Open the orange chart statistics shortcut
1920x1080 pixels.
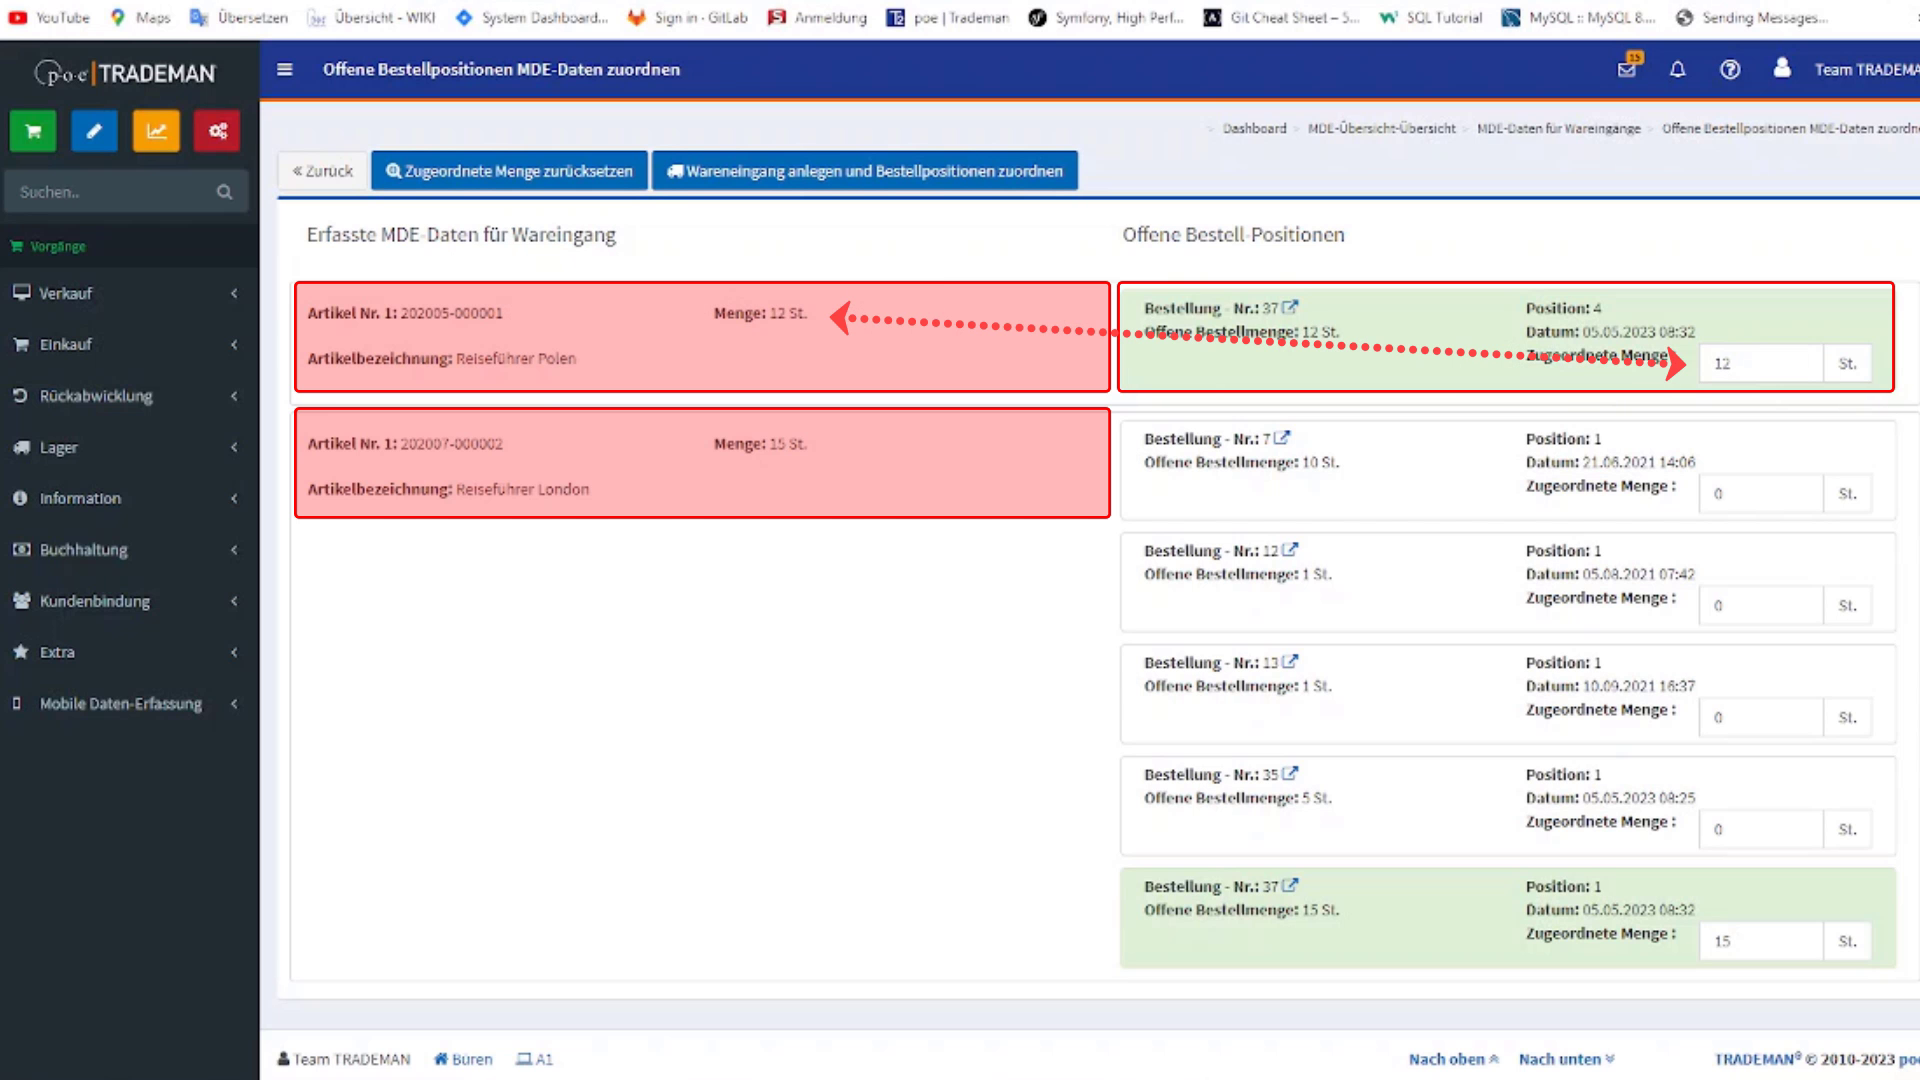click(x=156, y=131)
